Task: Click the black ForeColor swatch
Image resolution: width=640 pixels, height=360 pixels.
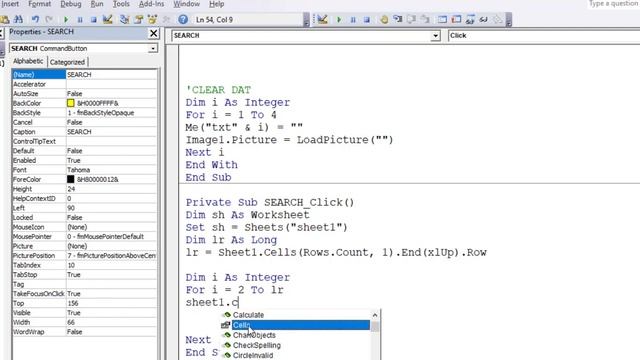Action: (x=71, y=179)
